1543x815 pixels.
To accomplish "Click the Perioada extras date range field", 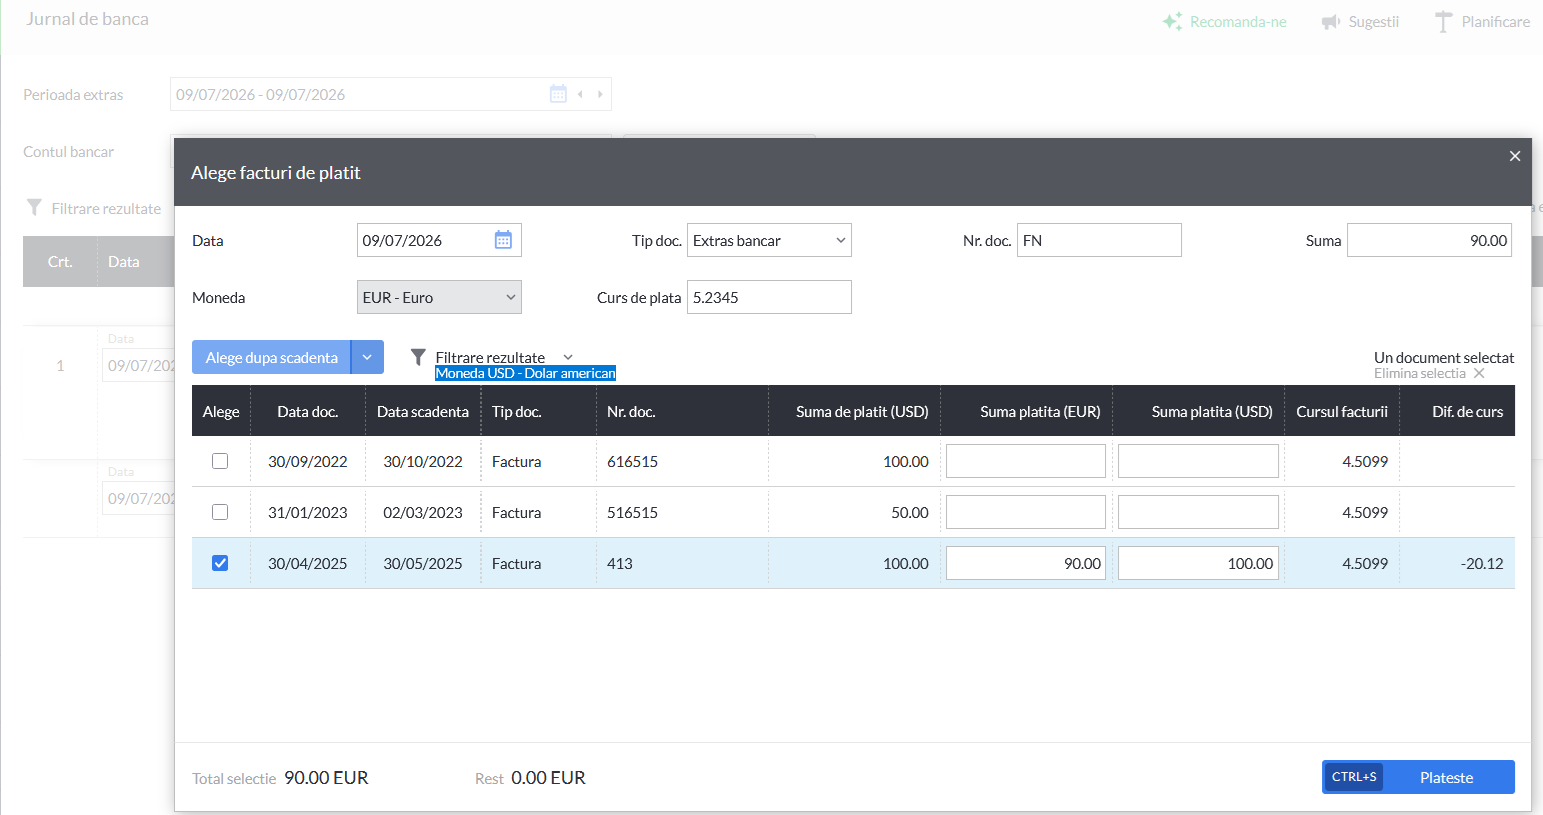I will pyautogui.click(x=391, y=94).
